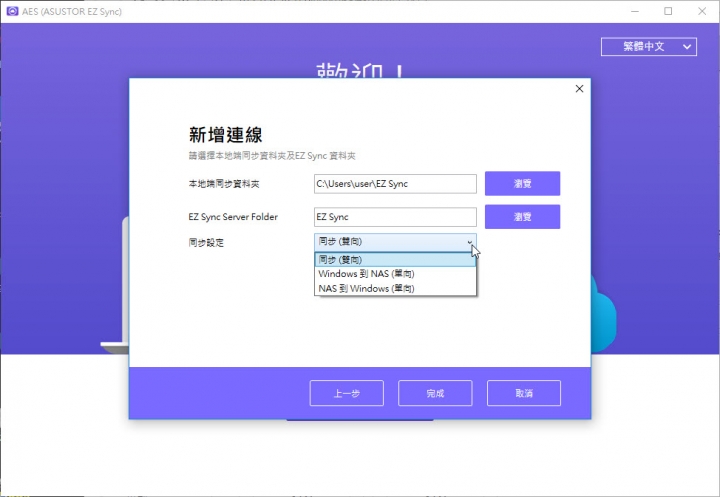Open the 繁體中文 language dropdown
Image resolution: width=720 pixels, height=497 pixels.
648,46
